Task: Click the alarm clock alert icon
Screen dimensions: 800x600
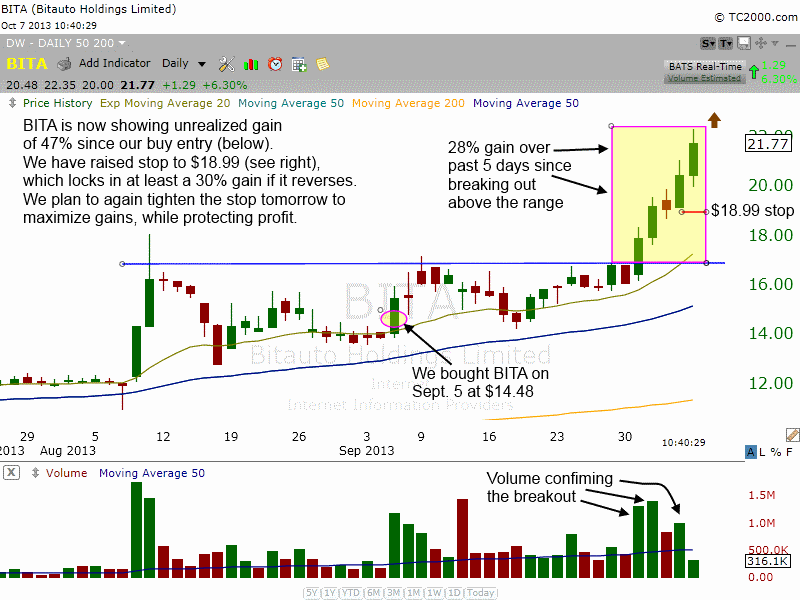Action: coord(275,64)
